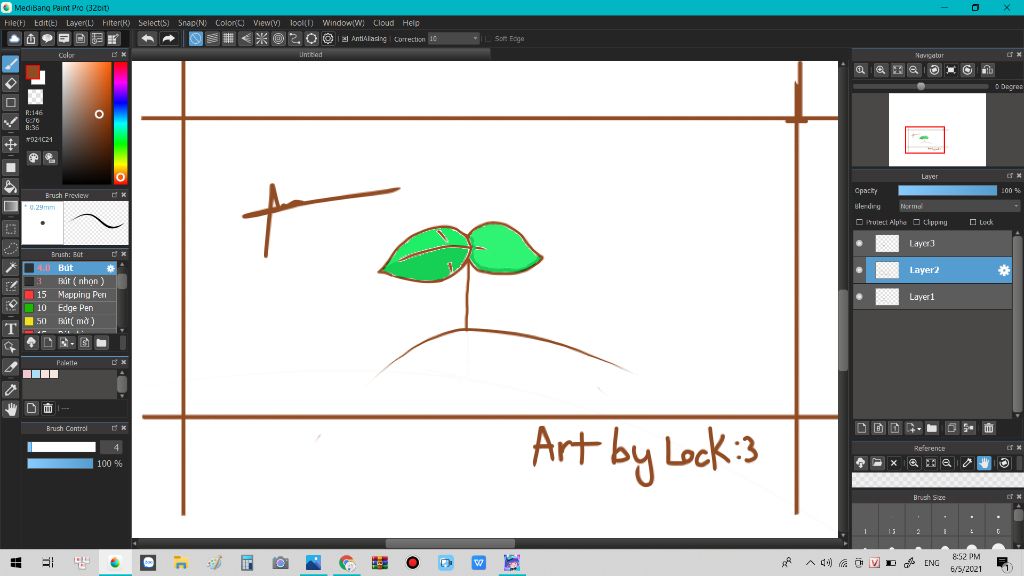
Task: Enable concentric circle snap
Action: pyautogui.click(x=278, y=39)
